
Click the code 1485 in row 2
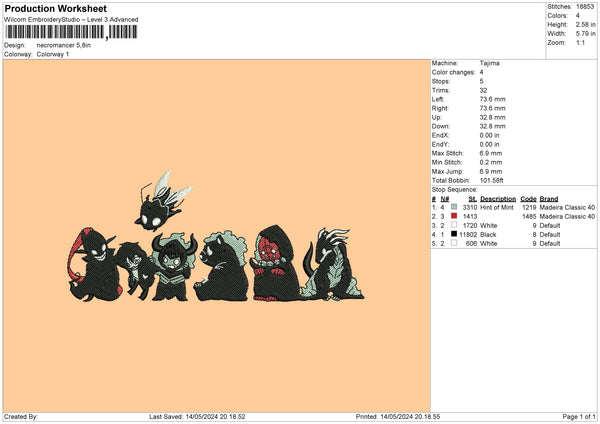529,217
